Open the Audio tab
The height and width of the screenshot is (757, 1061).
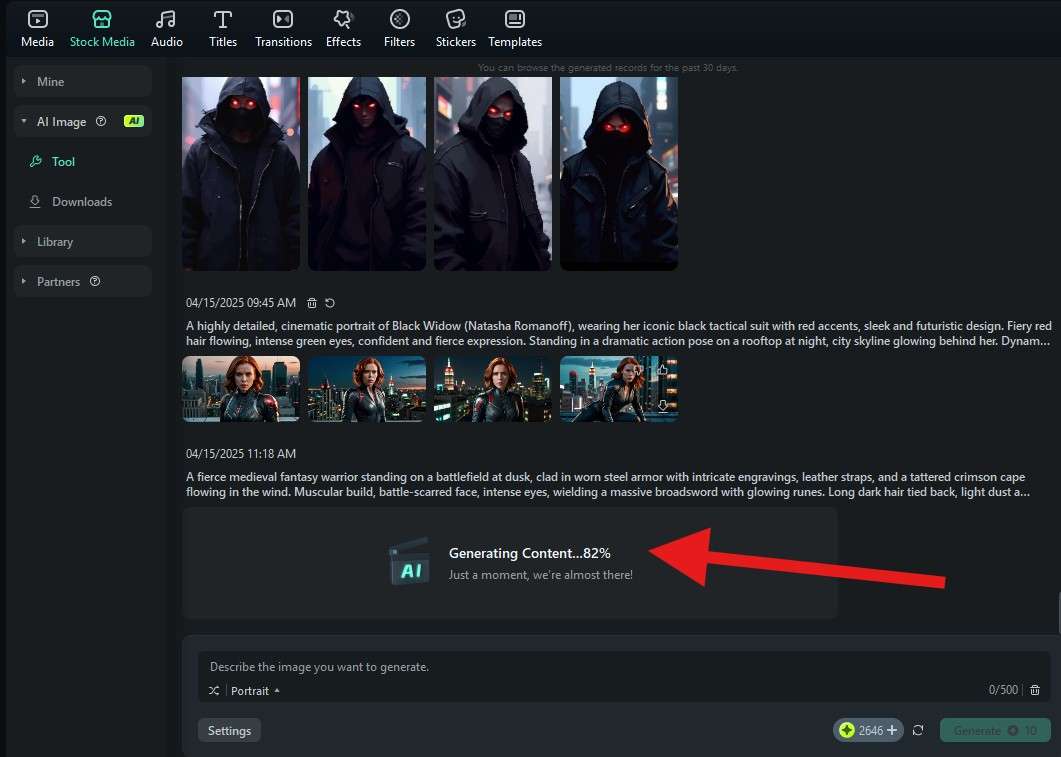click(166, 29)
